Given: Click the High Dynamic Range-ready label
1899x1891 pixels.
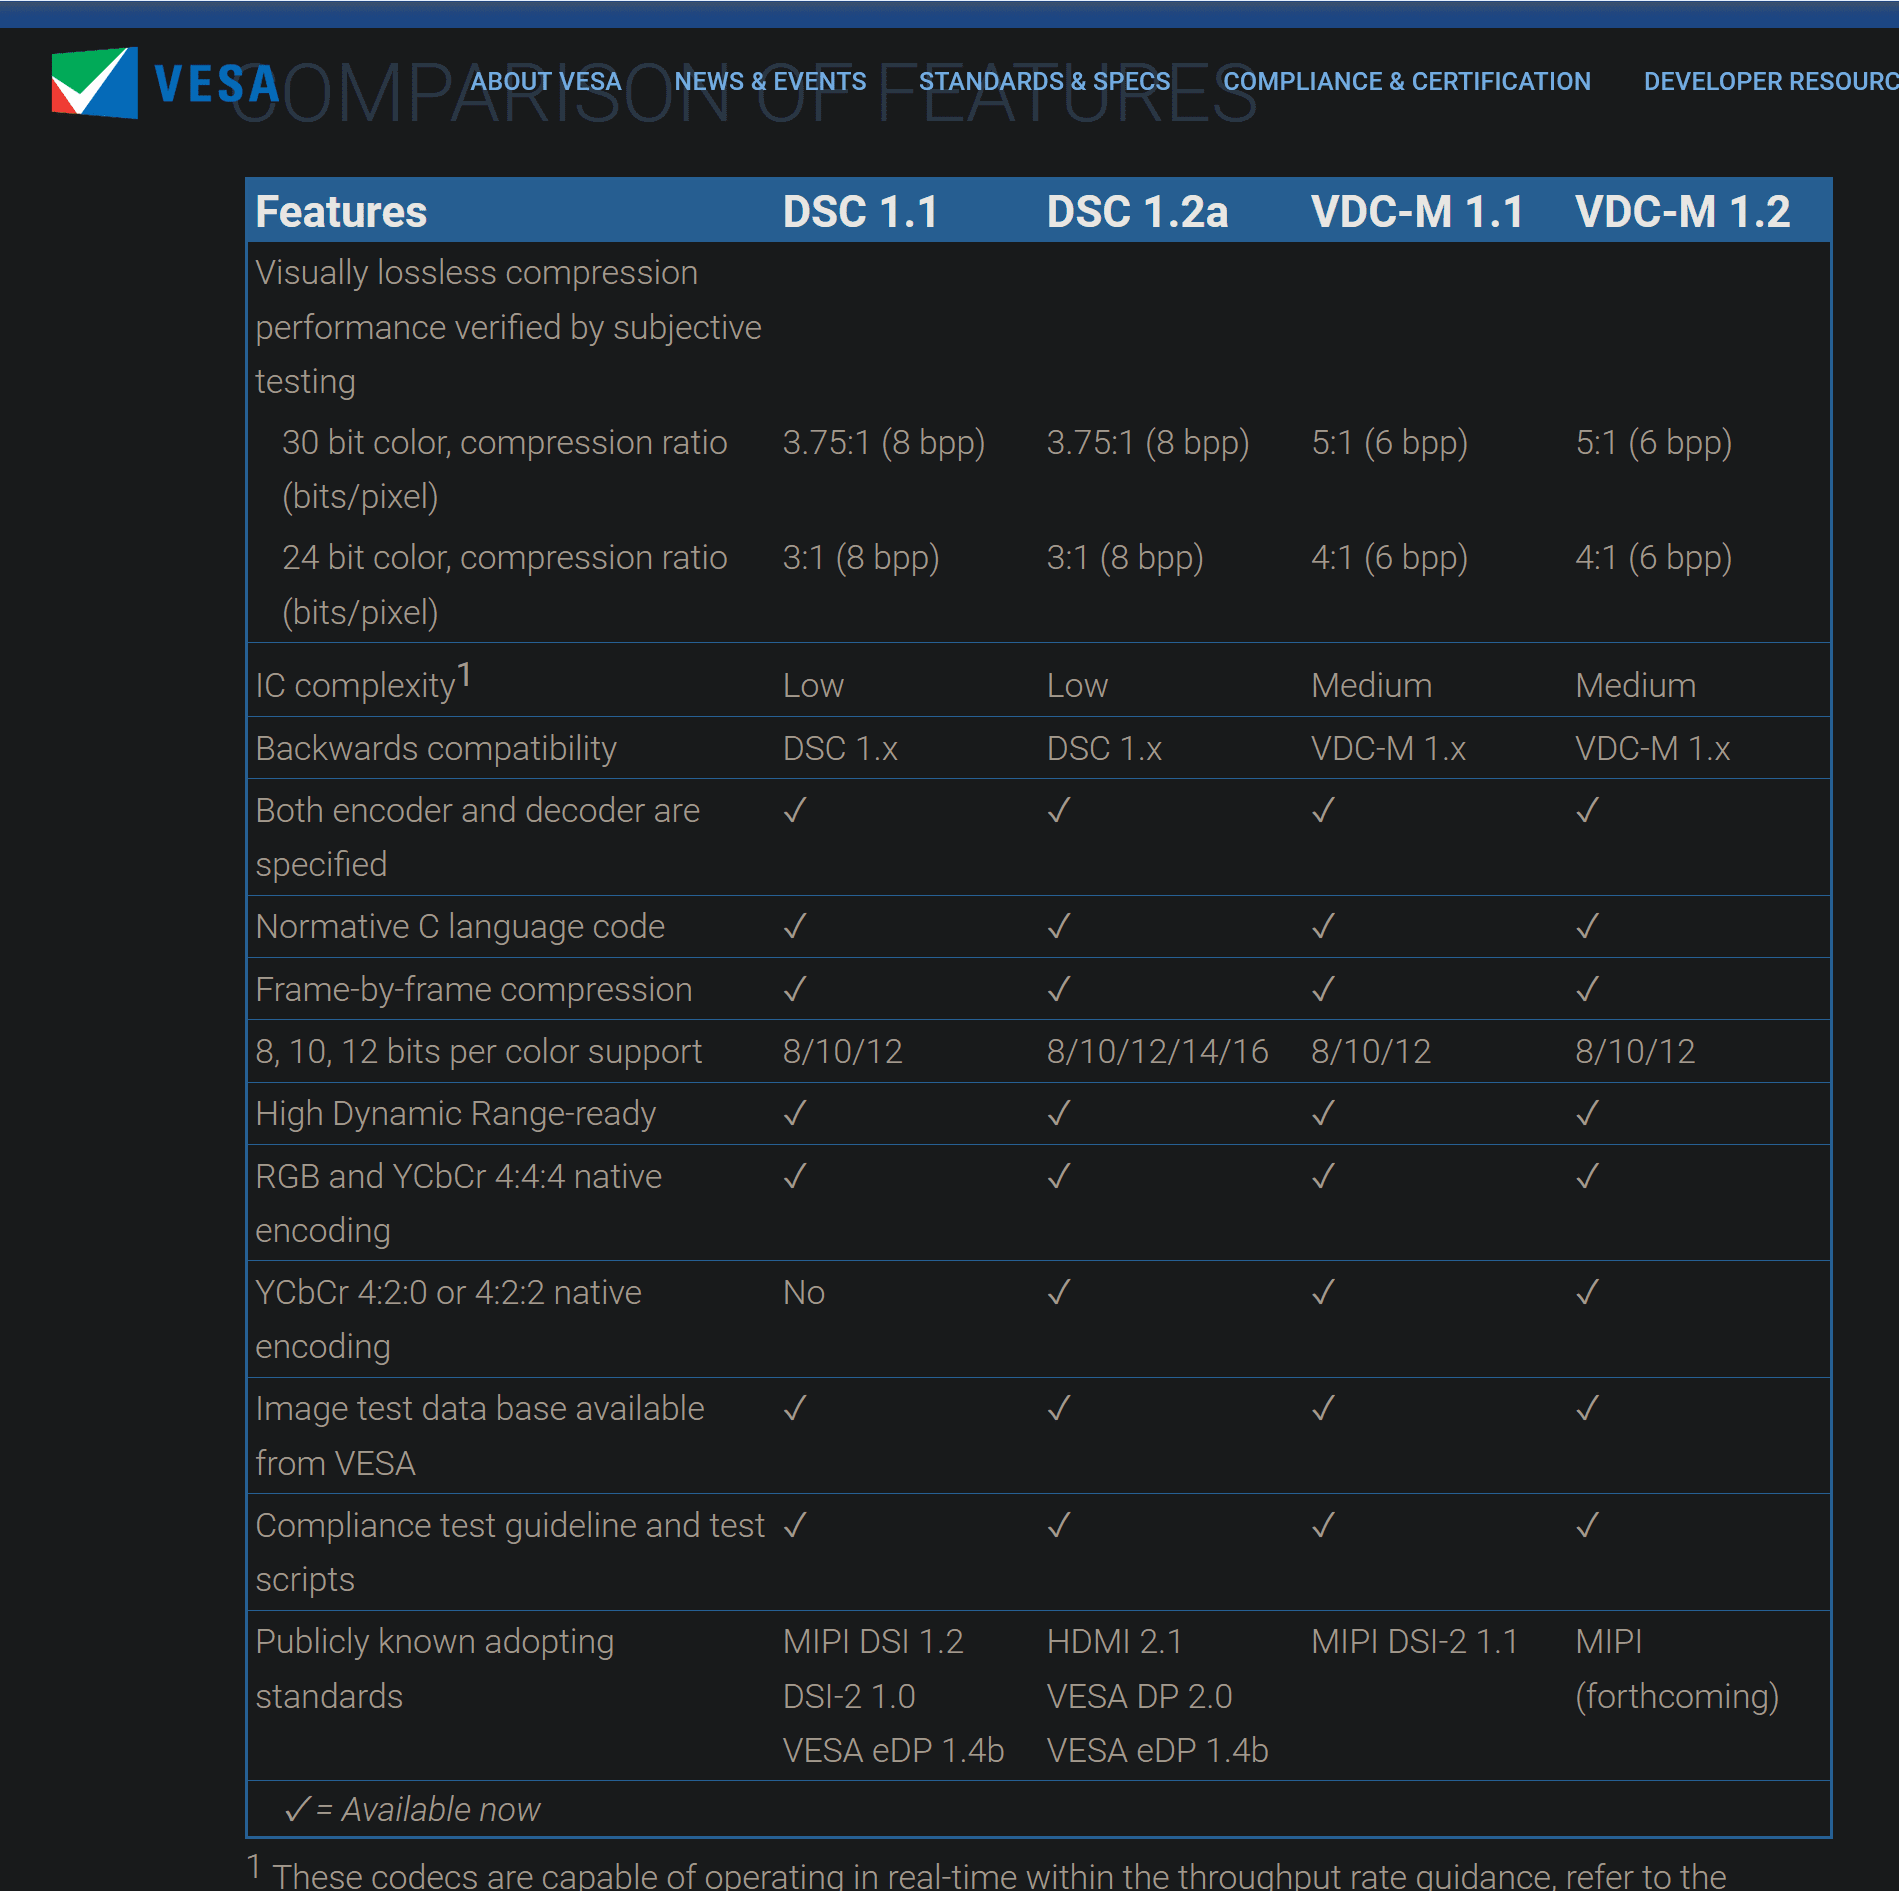Looking at the screenshot, I should pos(455,1113).
